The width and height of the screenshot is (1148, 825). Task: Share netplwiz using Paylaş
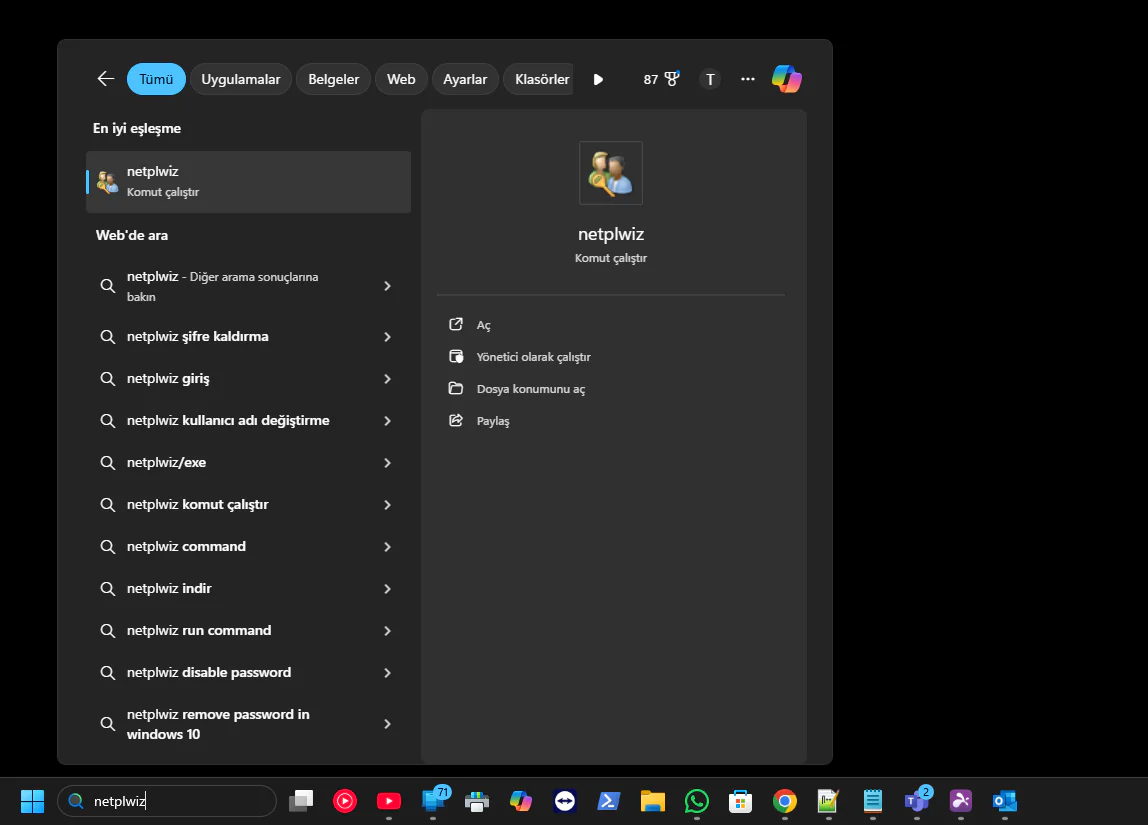click(x=491, y=420)
